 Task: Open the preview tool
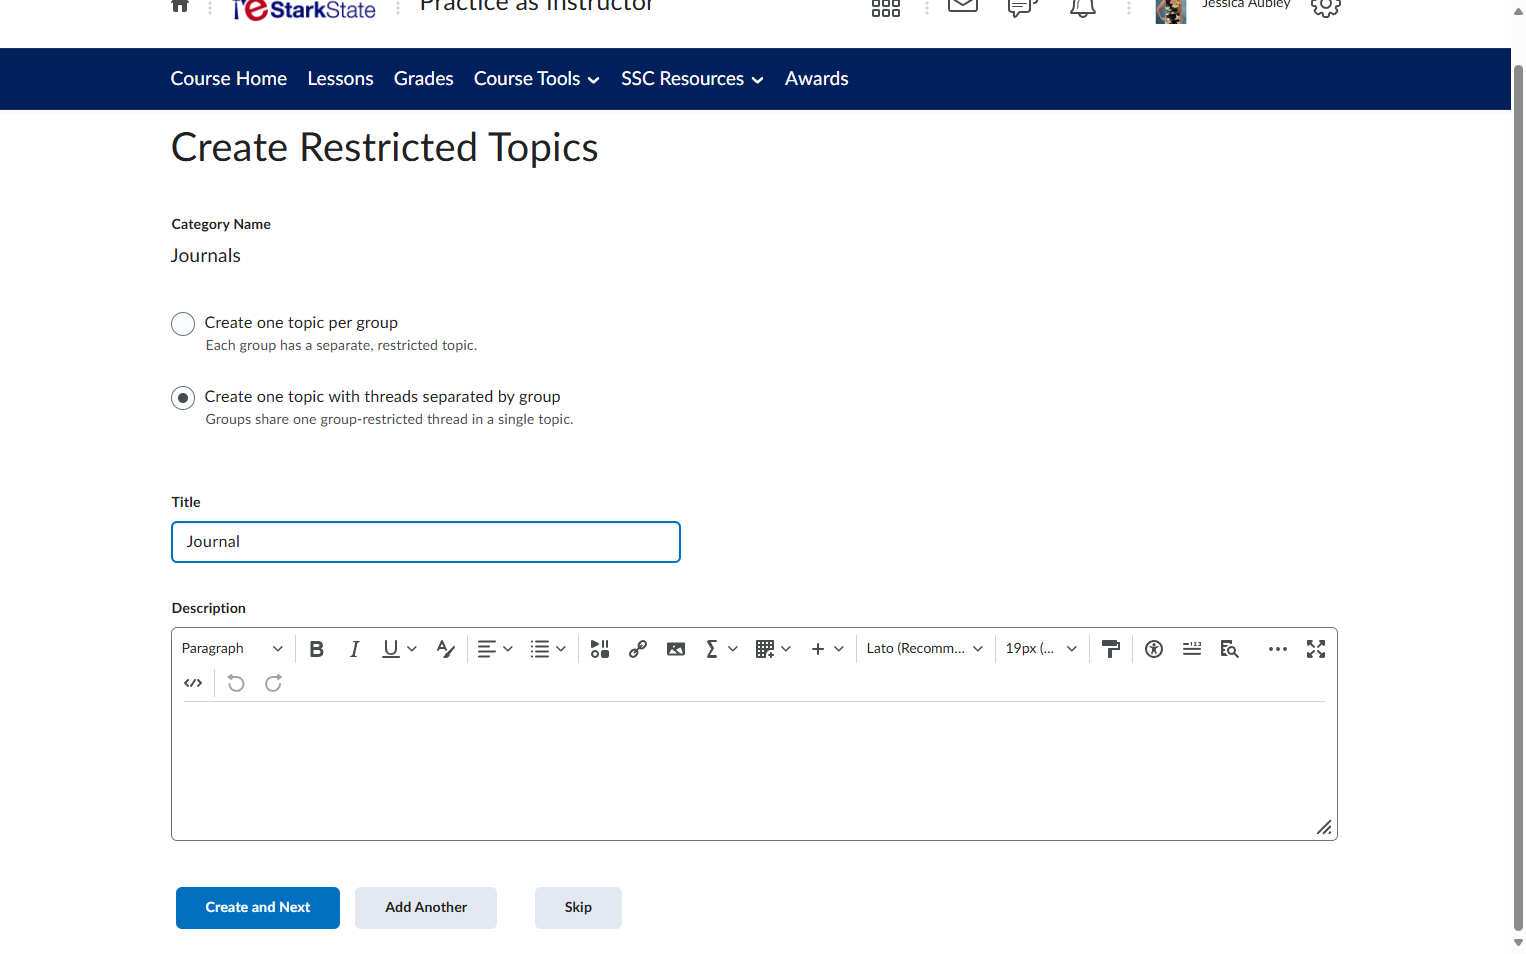(1230, 649)
